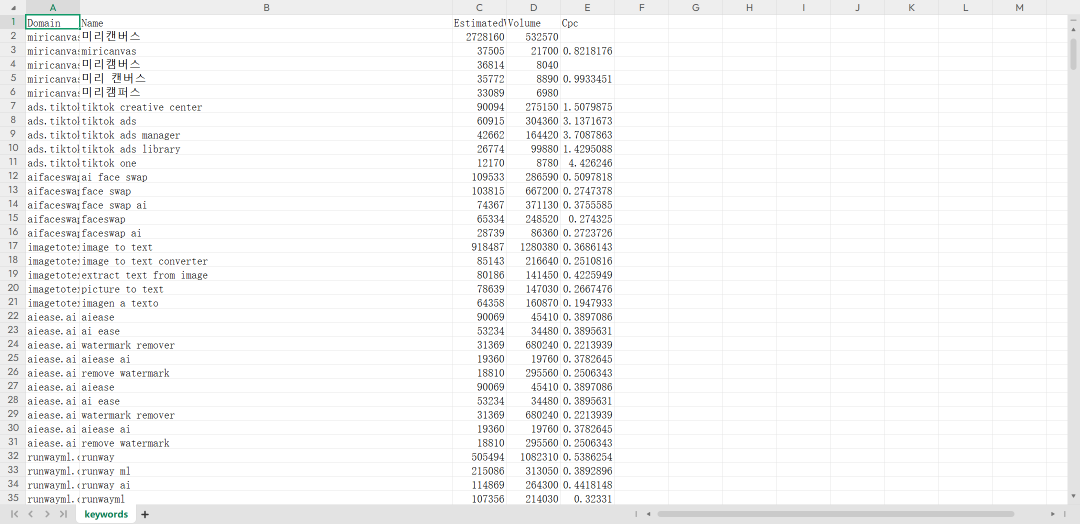The width and height of the screenshot is (1080, 524).
Task: Select cell containing ai face swap
Action: coord(266,177)
